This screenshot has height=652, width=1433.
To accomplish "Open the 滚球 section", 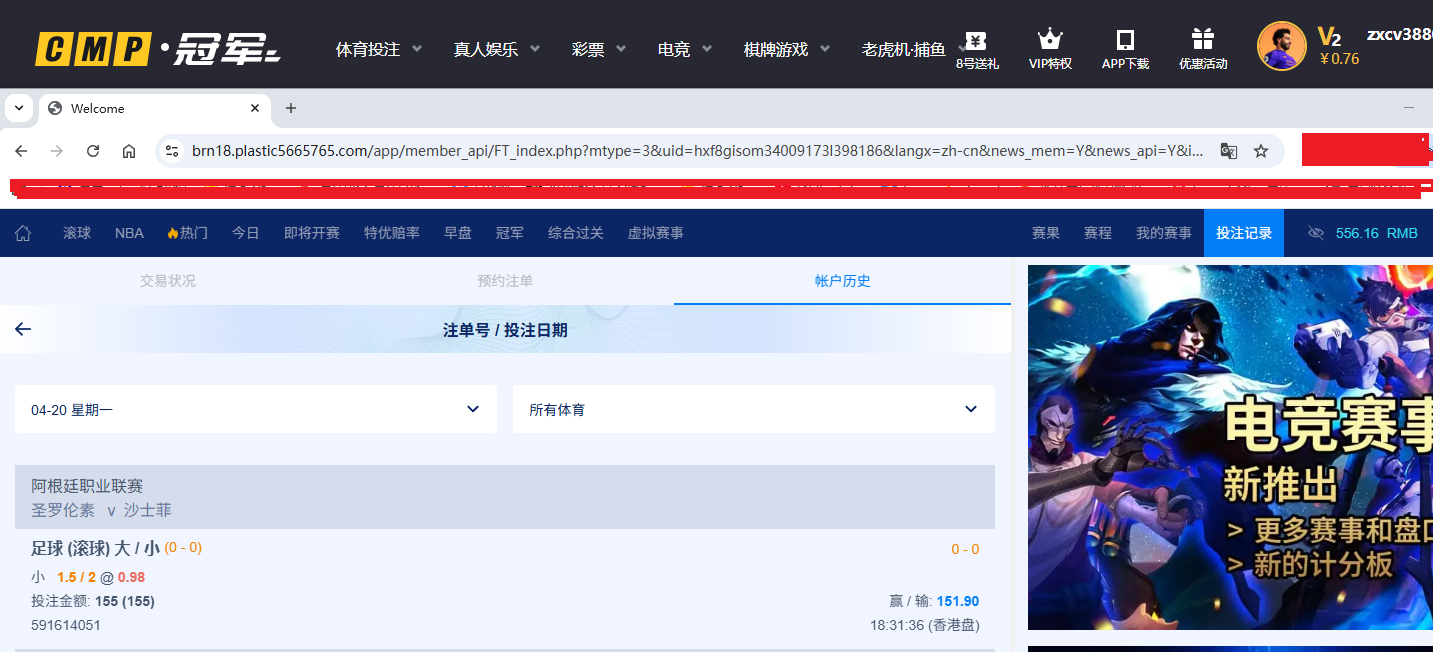I will 77,233.
